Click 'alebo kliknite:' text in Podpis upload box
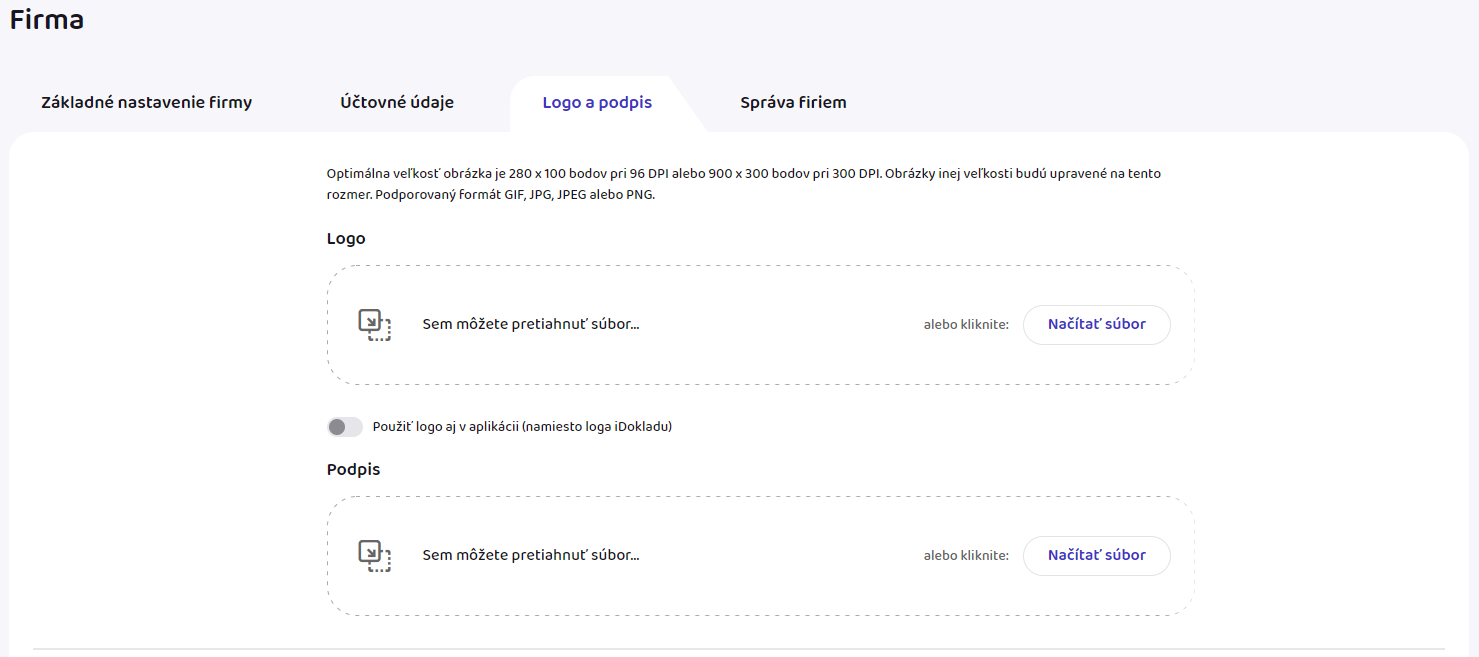This screenshot has width=1479, height=657. [966, 556]
